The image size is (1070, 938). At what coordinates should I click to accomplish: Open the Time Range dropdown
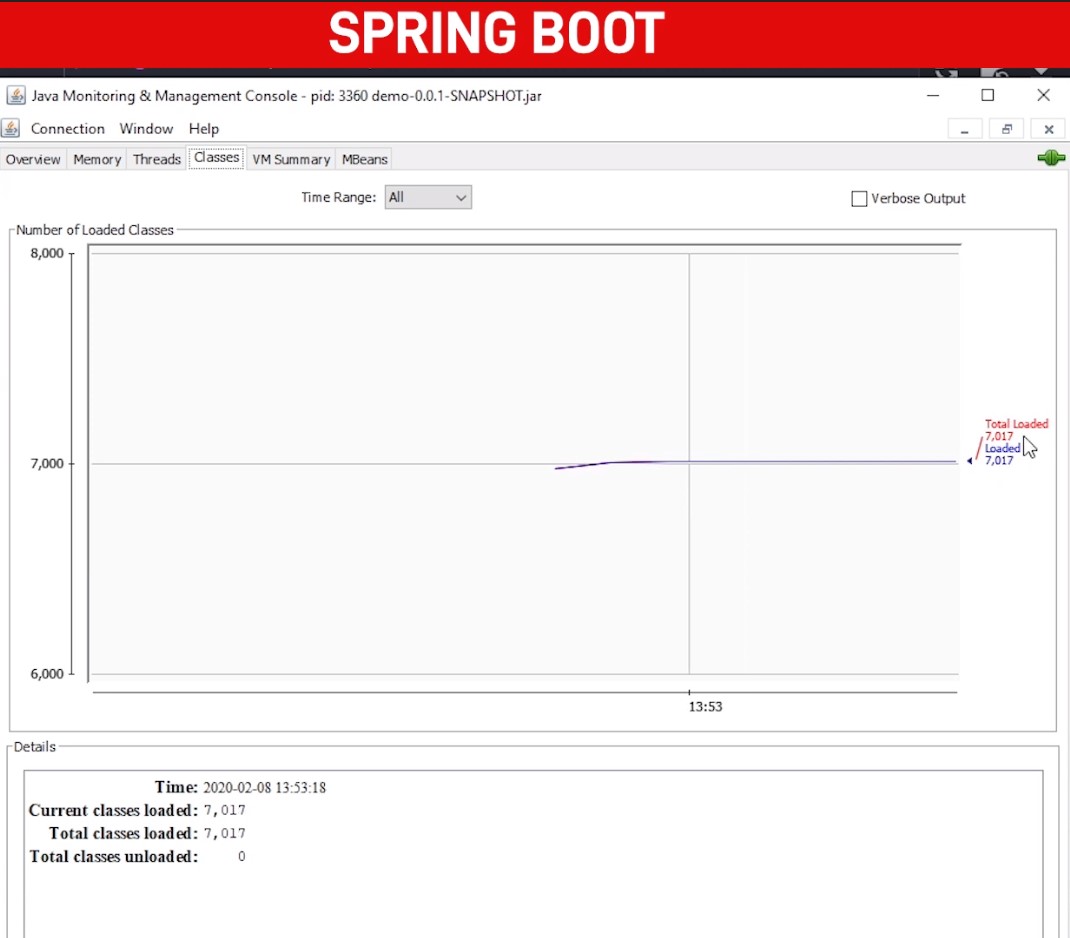428,197
